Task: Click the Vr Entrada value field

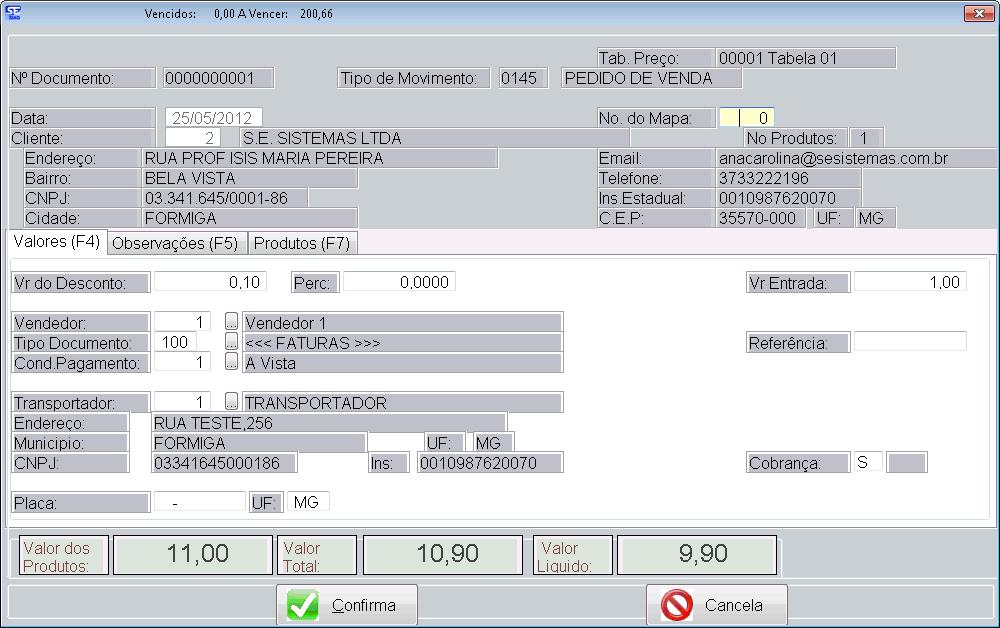Action: [x=910, y=282]
